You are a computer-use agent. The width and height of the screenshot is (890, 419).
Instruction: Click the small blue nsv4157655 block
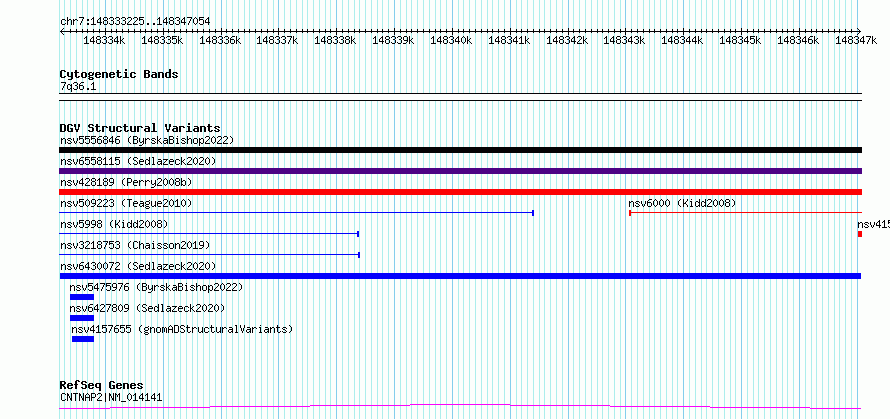click(83, 339)
